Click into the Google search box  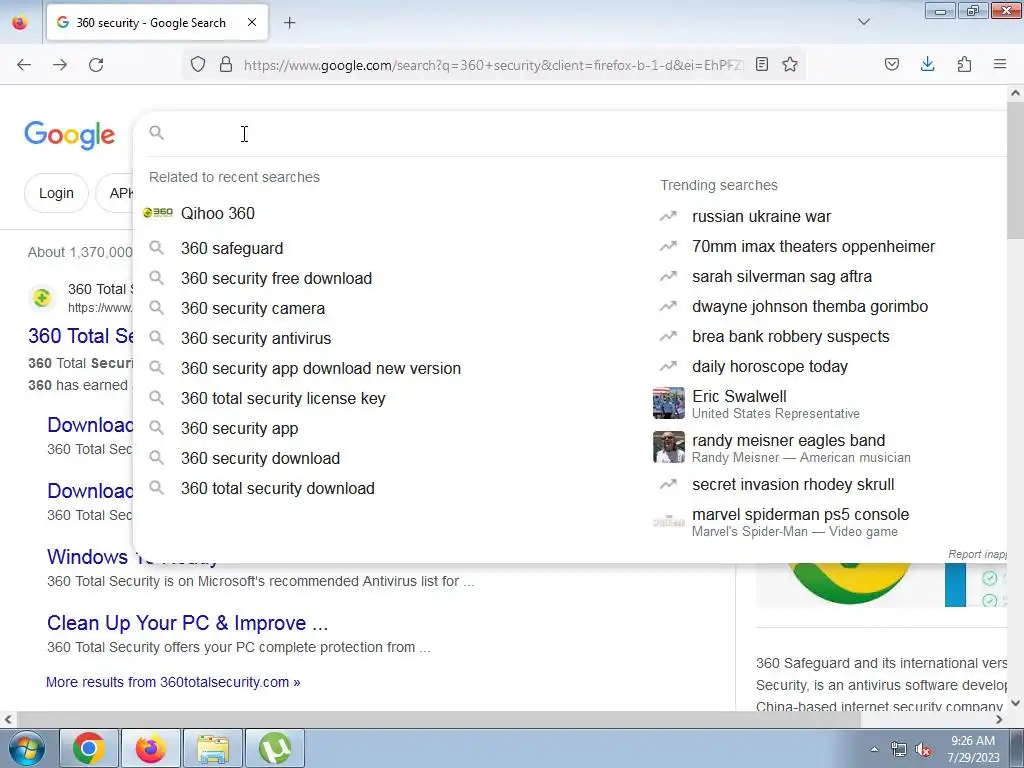tap(575, 133)
